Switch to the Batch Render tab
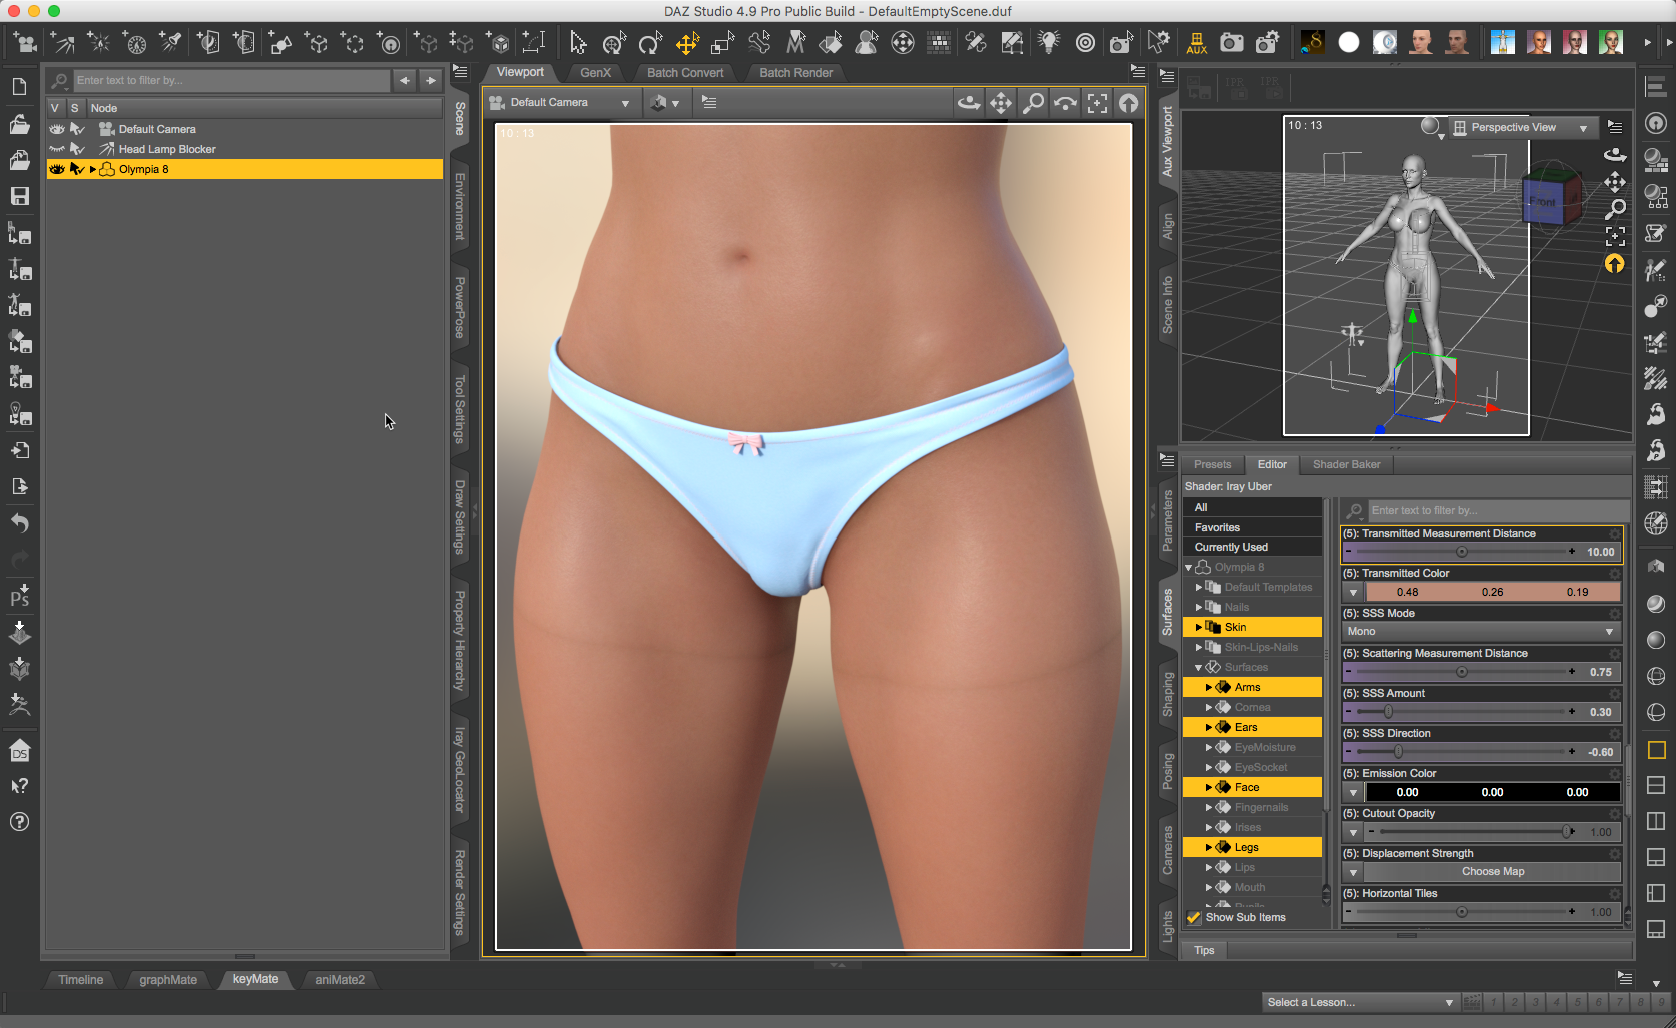The image size is (1676, 1028). [x=795, y=73]
